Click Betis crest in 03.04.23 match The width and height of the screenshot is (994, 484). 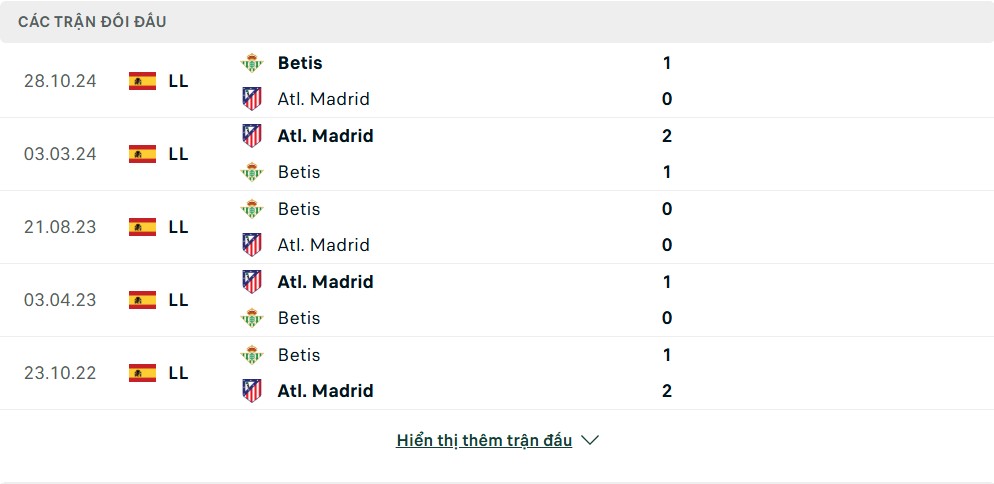coord(252,318)
